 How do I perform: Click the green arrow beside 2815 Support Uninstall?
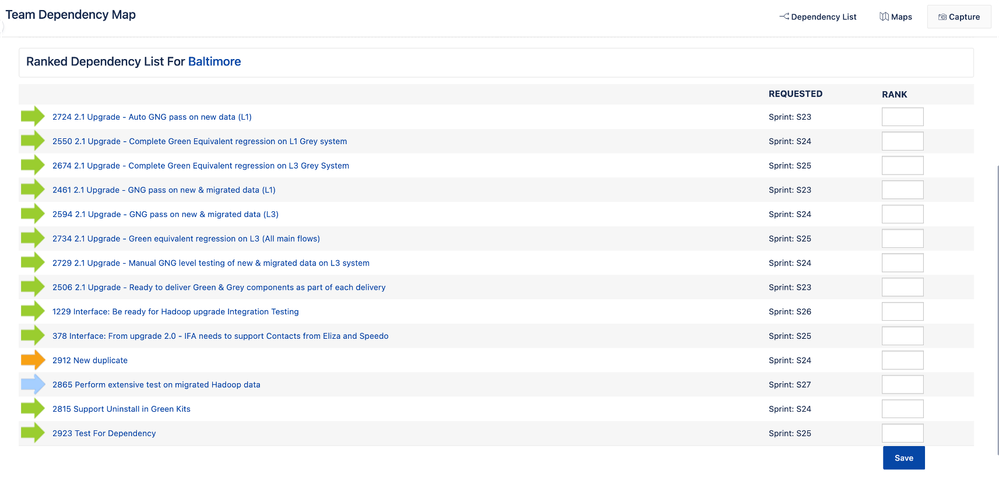click(x=32, y=408)
